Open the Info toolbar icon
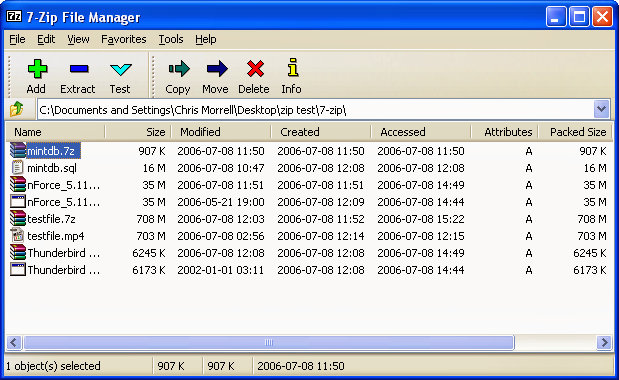Image resolution: width=619 pixels, height=380 pixels. [x=293, y=67]
